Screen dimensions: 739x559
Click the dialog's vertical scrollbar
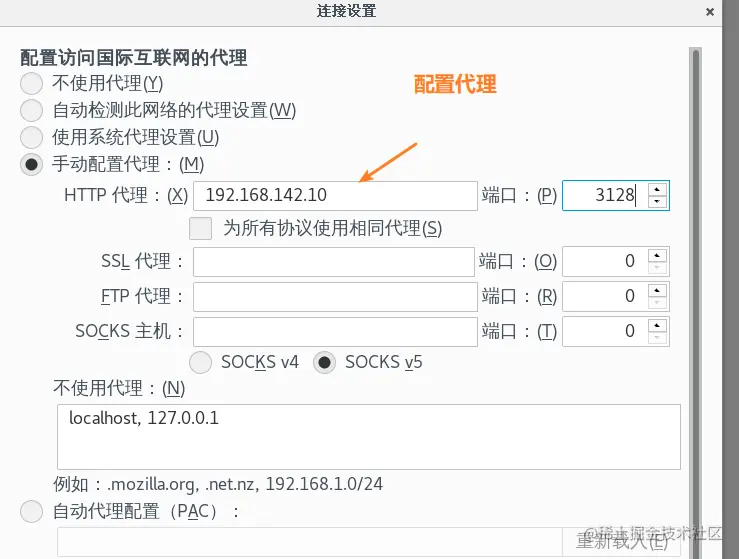(695, 303)
